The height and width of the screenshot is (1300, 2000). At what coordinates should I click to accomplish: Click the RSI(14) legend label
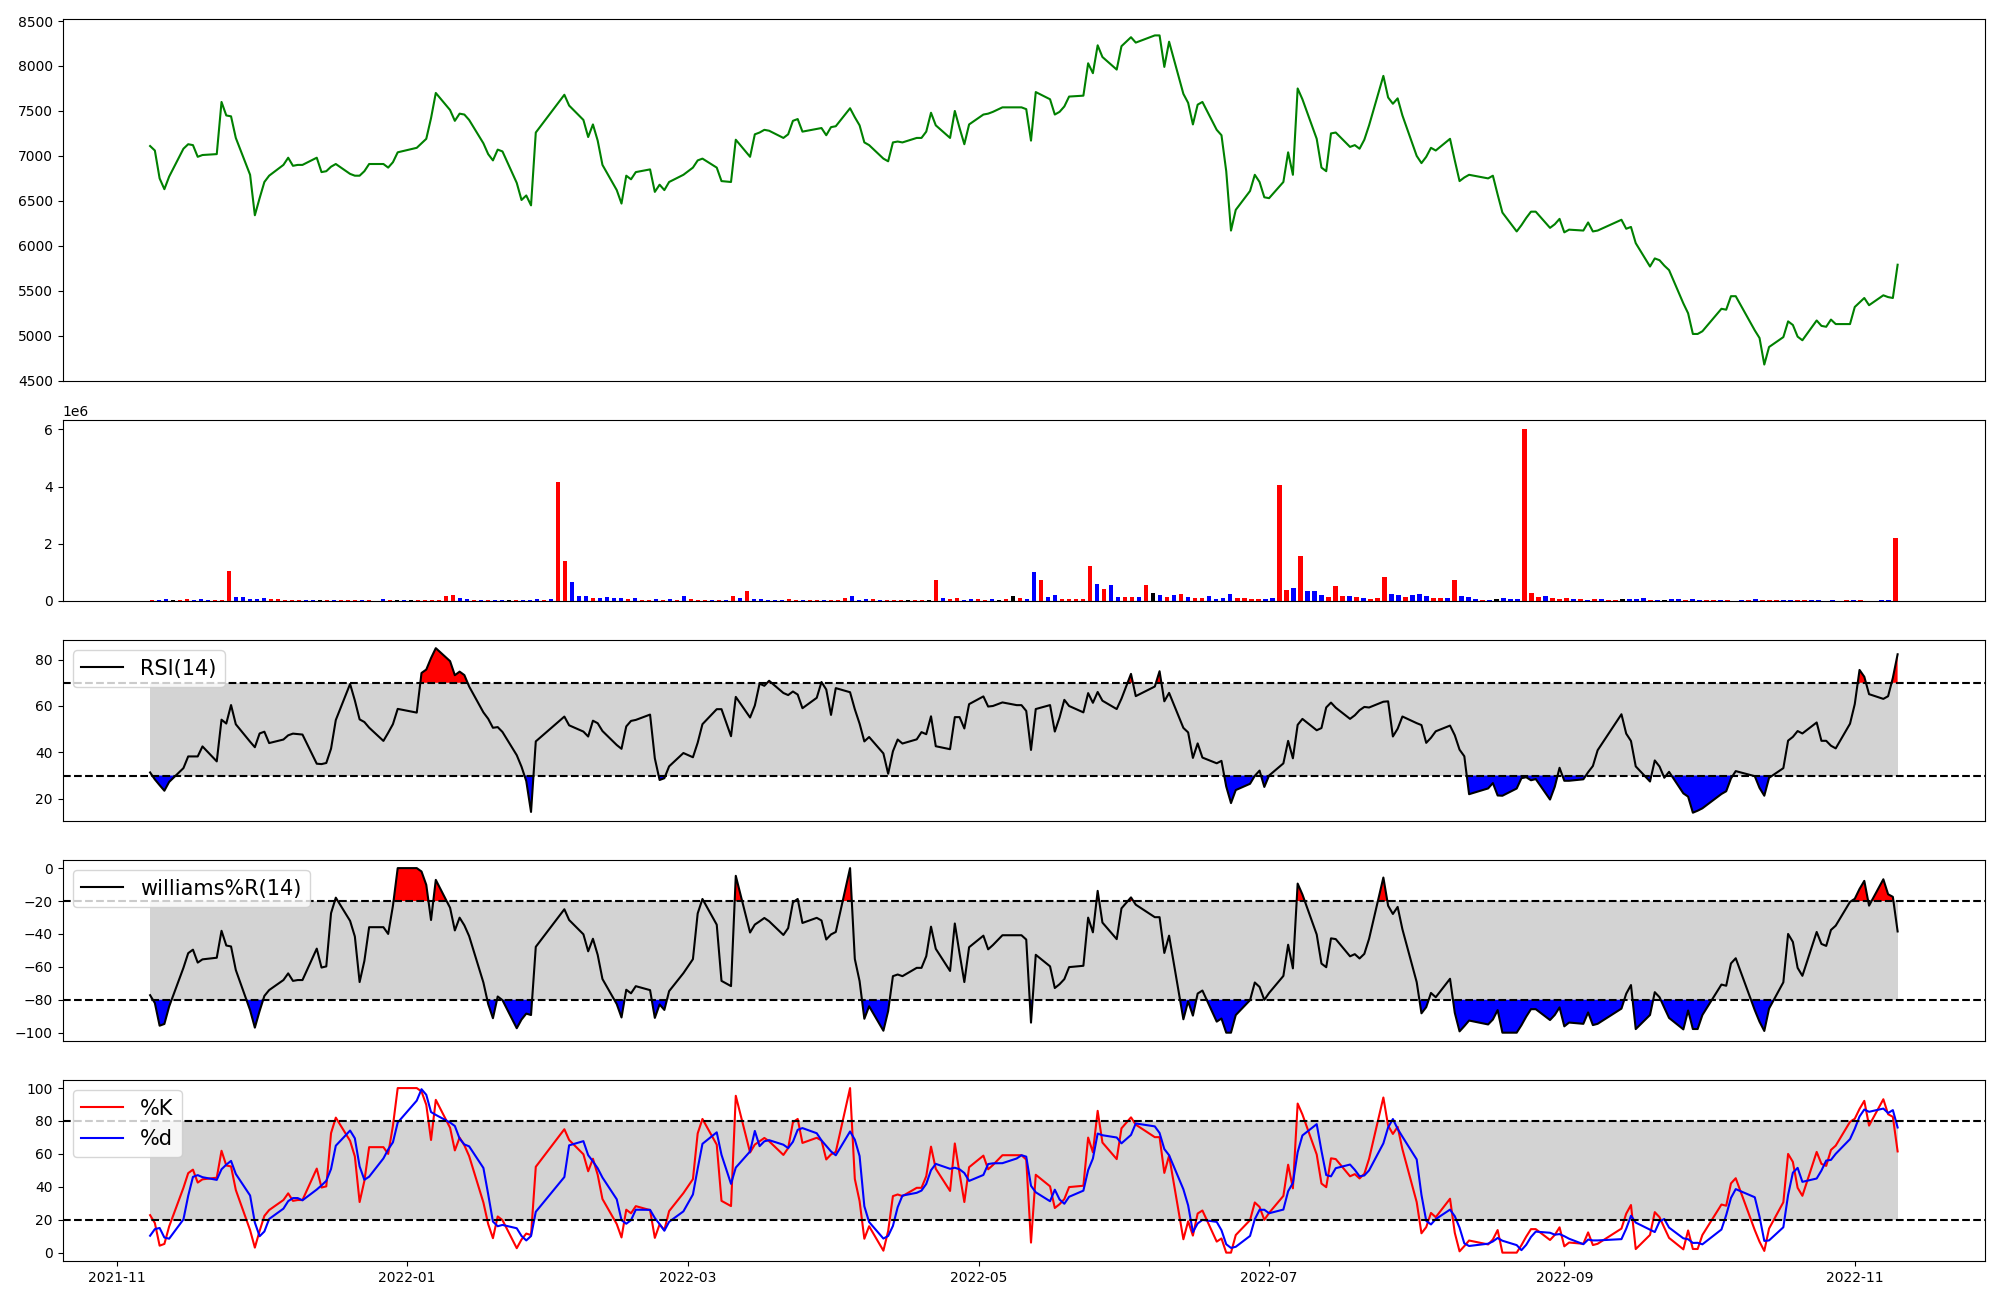(177, 668)
